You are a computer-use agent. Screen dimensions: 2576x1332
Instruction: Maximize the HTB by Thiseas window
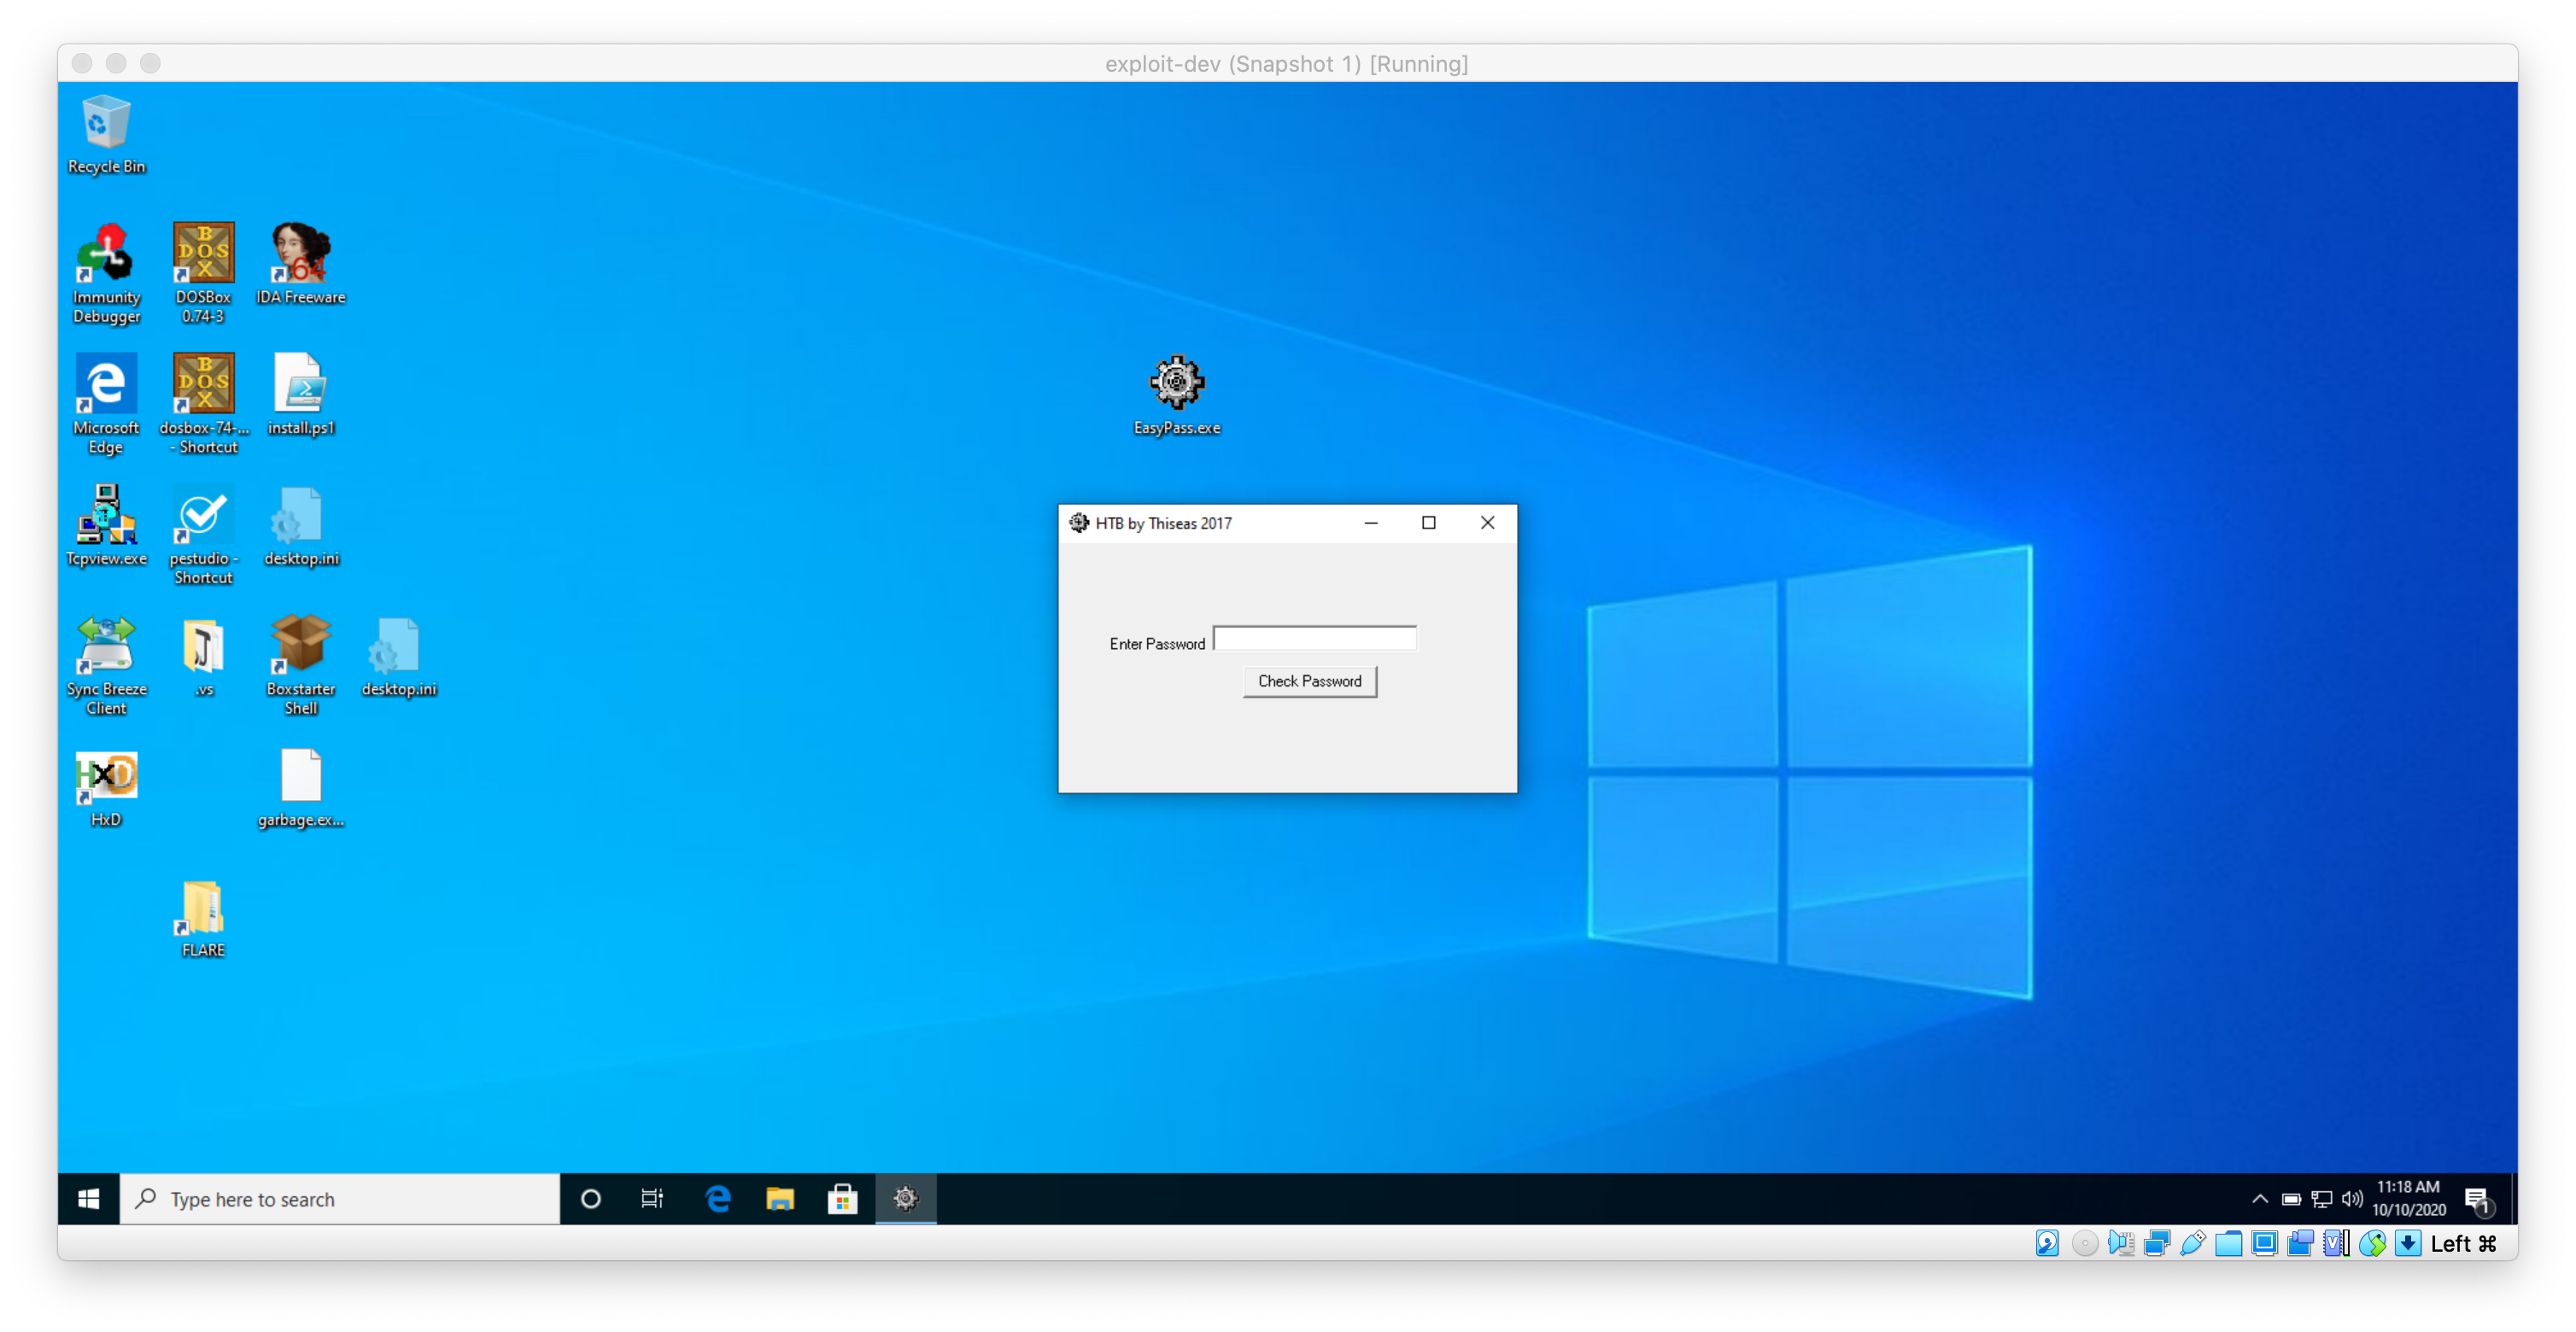(1428, 523)
